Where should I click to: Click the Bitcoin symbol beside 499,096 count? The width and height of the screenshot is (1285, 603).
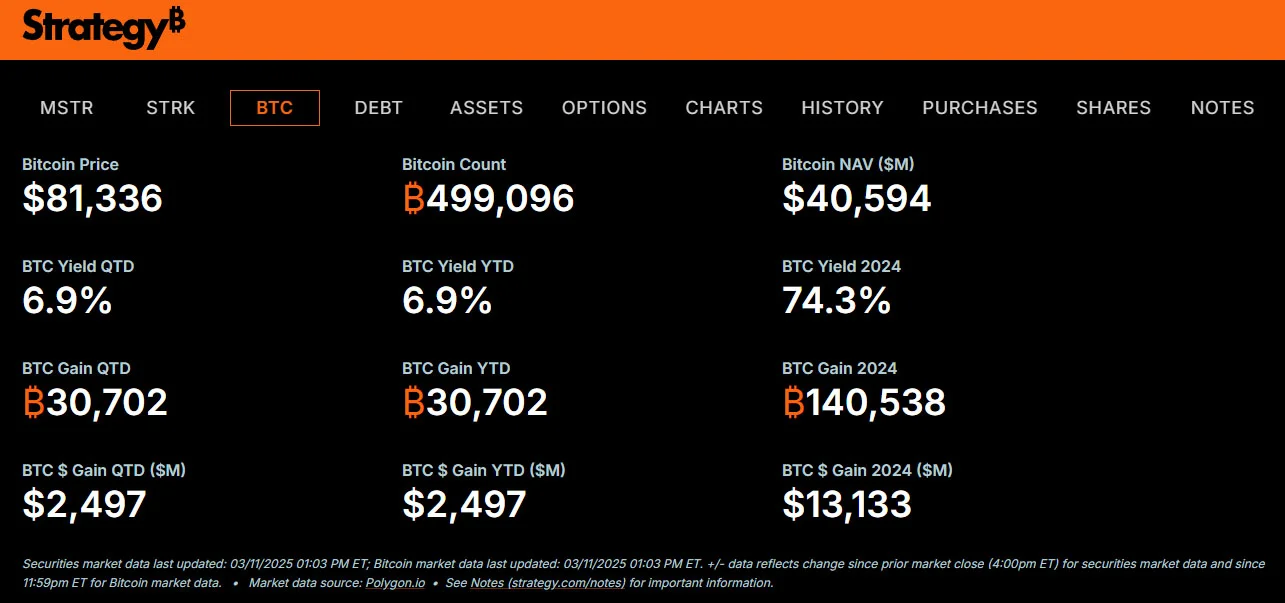click(414, 198)
